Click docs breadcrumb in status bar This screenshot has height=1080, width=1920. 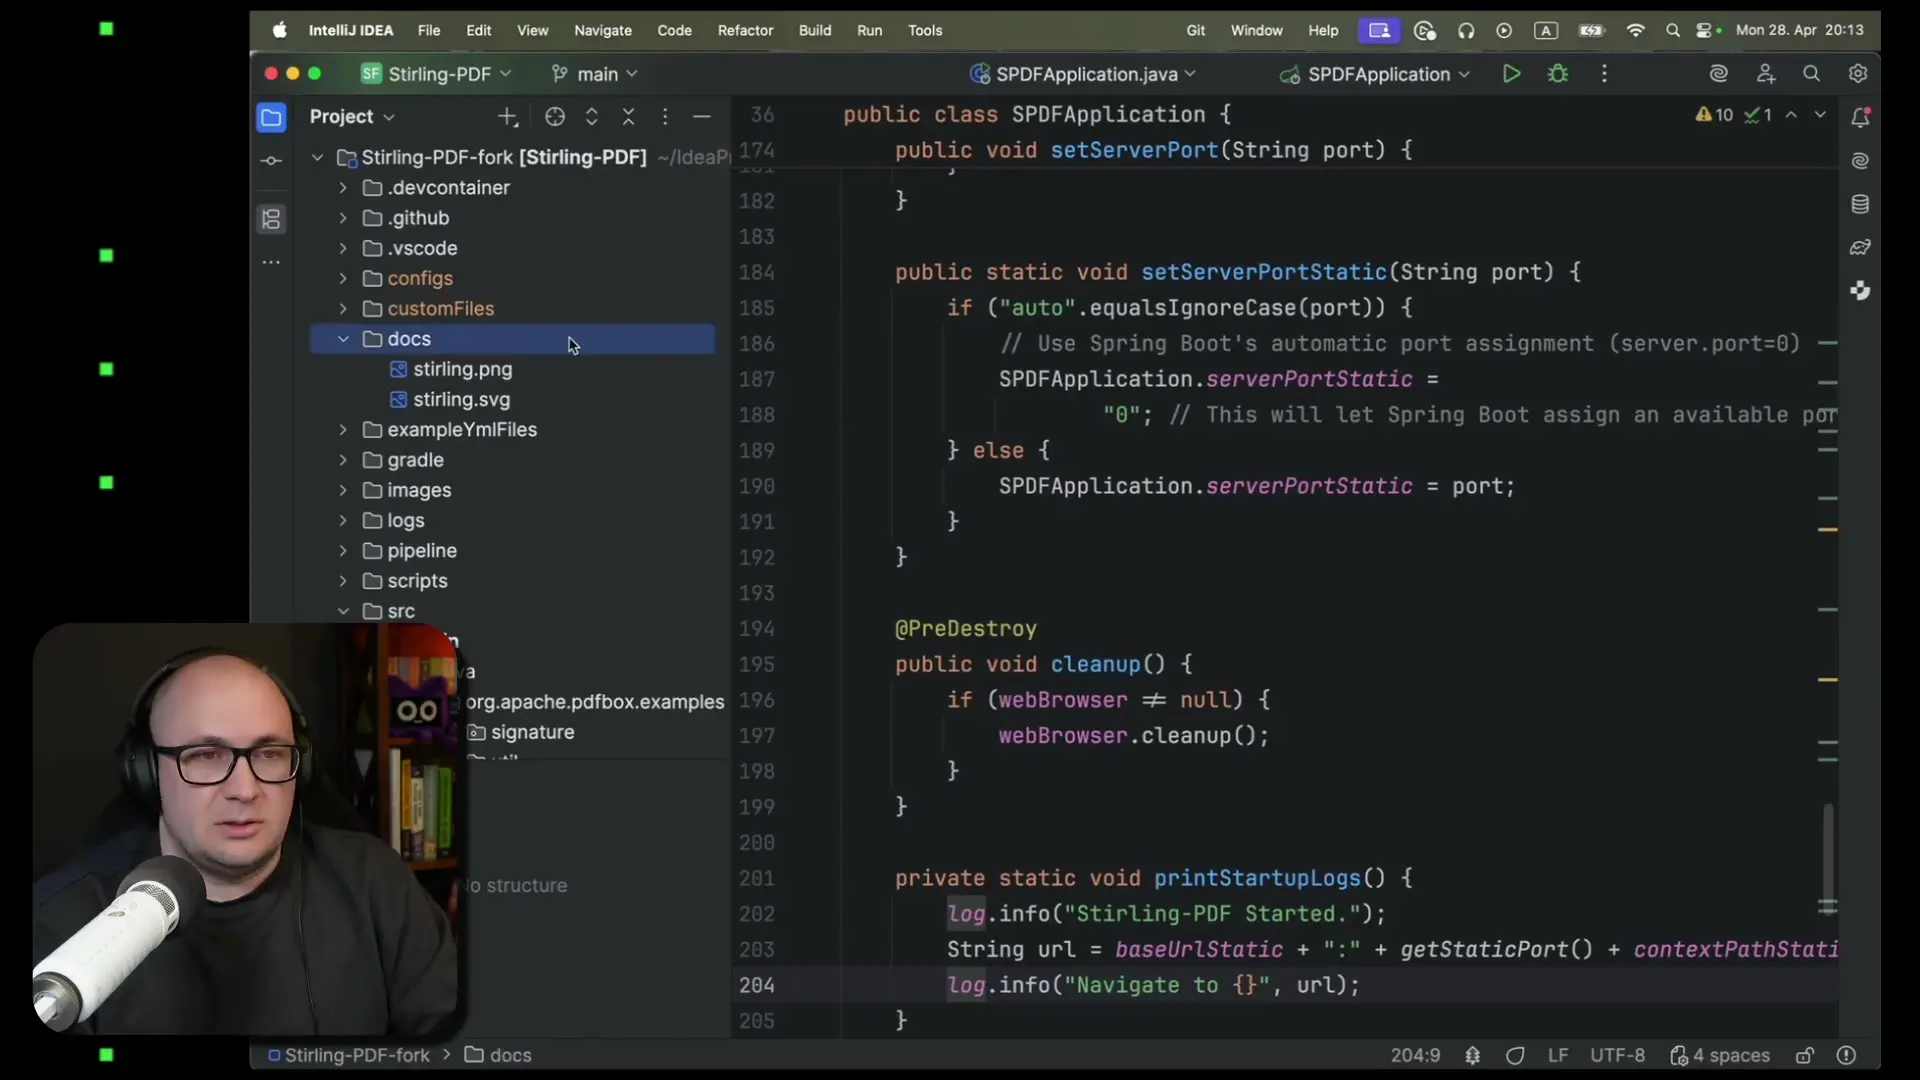click(x=498, y=1056)
